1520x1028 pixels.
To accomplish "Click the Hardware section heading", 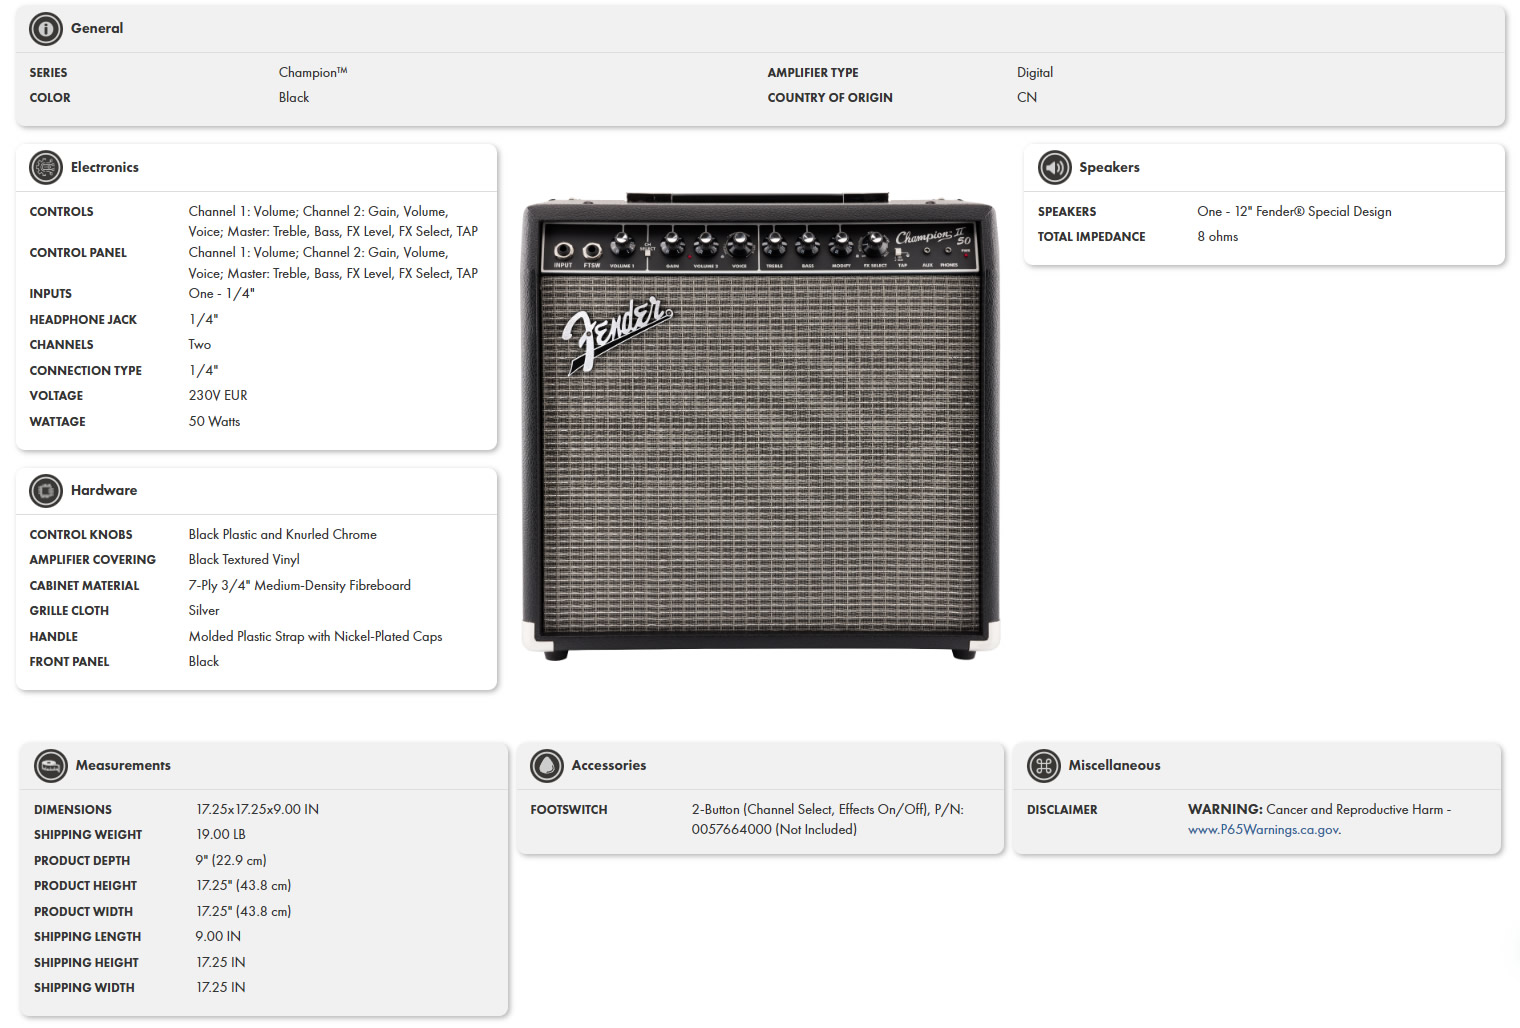I will pyautogui.click(x=104, y=490).
